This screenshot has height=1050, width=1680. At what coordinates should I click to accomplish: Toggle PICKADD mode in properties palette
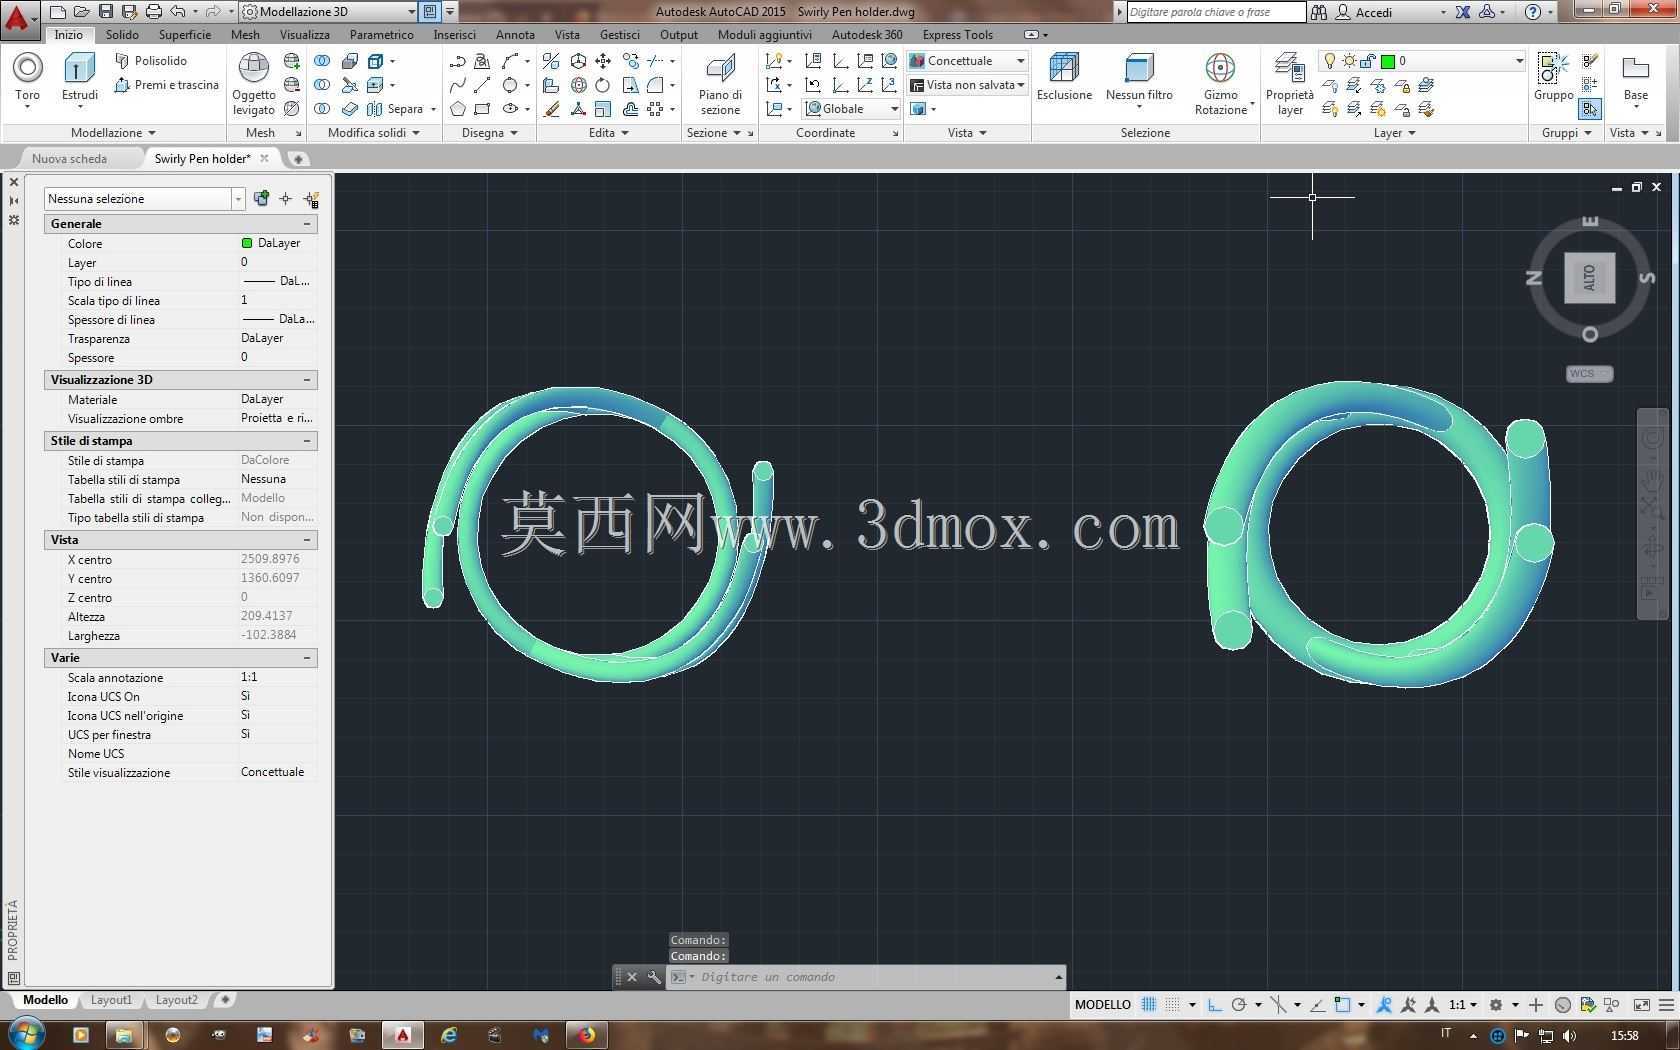(261, 199)
